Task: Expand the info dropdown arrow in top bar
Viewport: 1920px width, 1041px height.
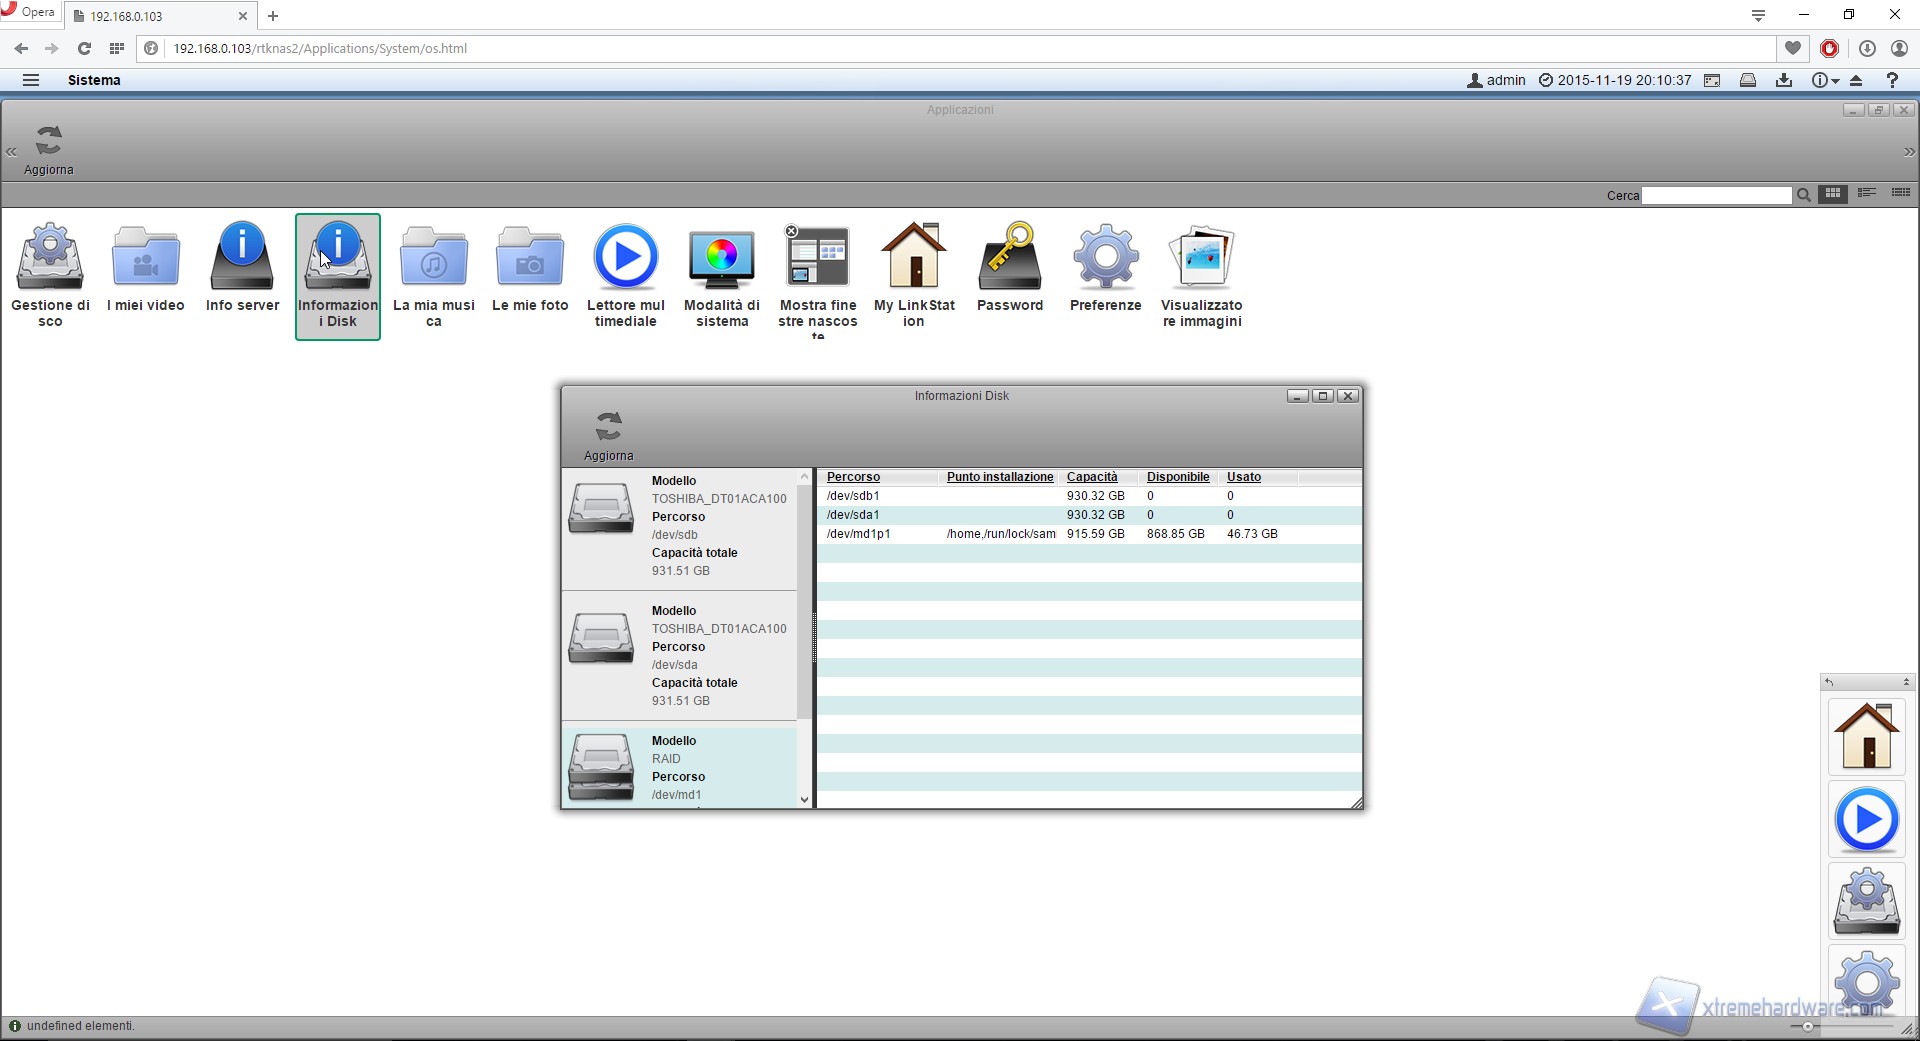Action: tap(1835, 81)
